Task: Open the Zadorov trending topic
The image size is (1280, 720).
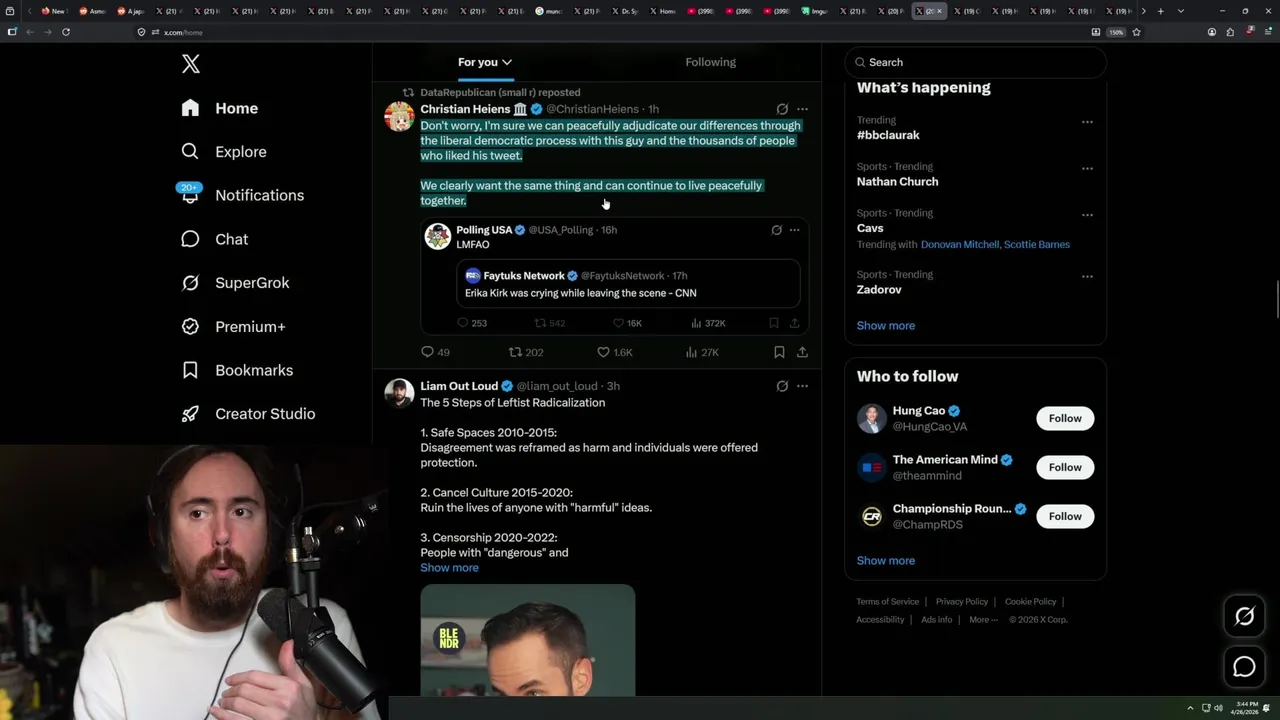Action: (879, 290)
